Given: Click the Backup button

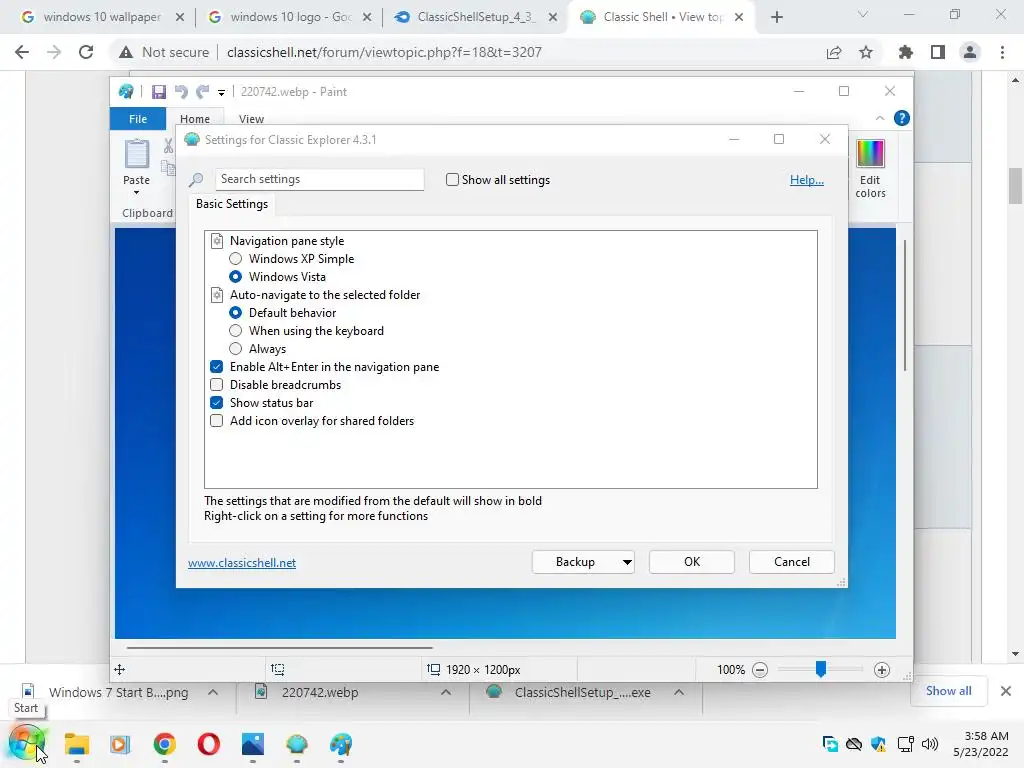Looking at the screenshot, I should point(575,562).
